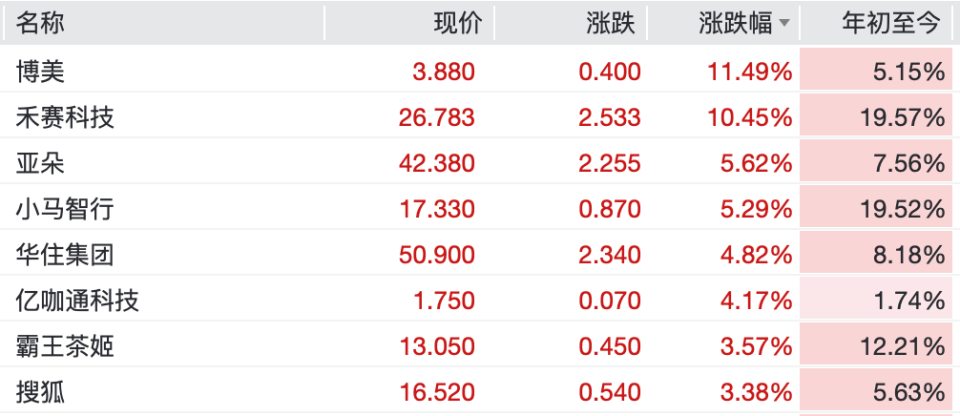Click the 11.49% change percentage value
960x416 pixels.
tap(747, 71)
